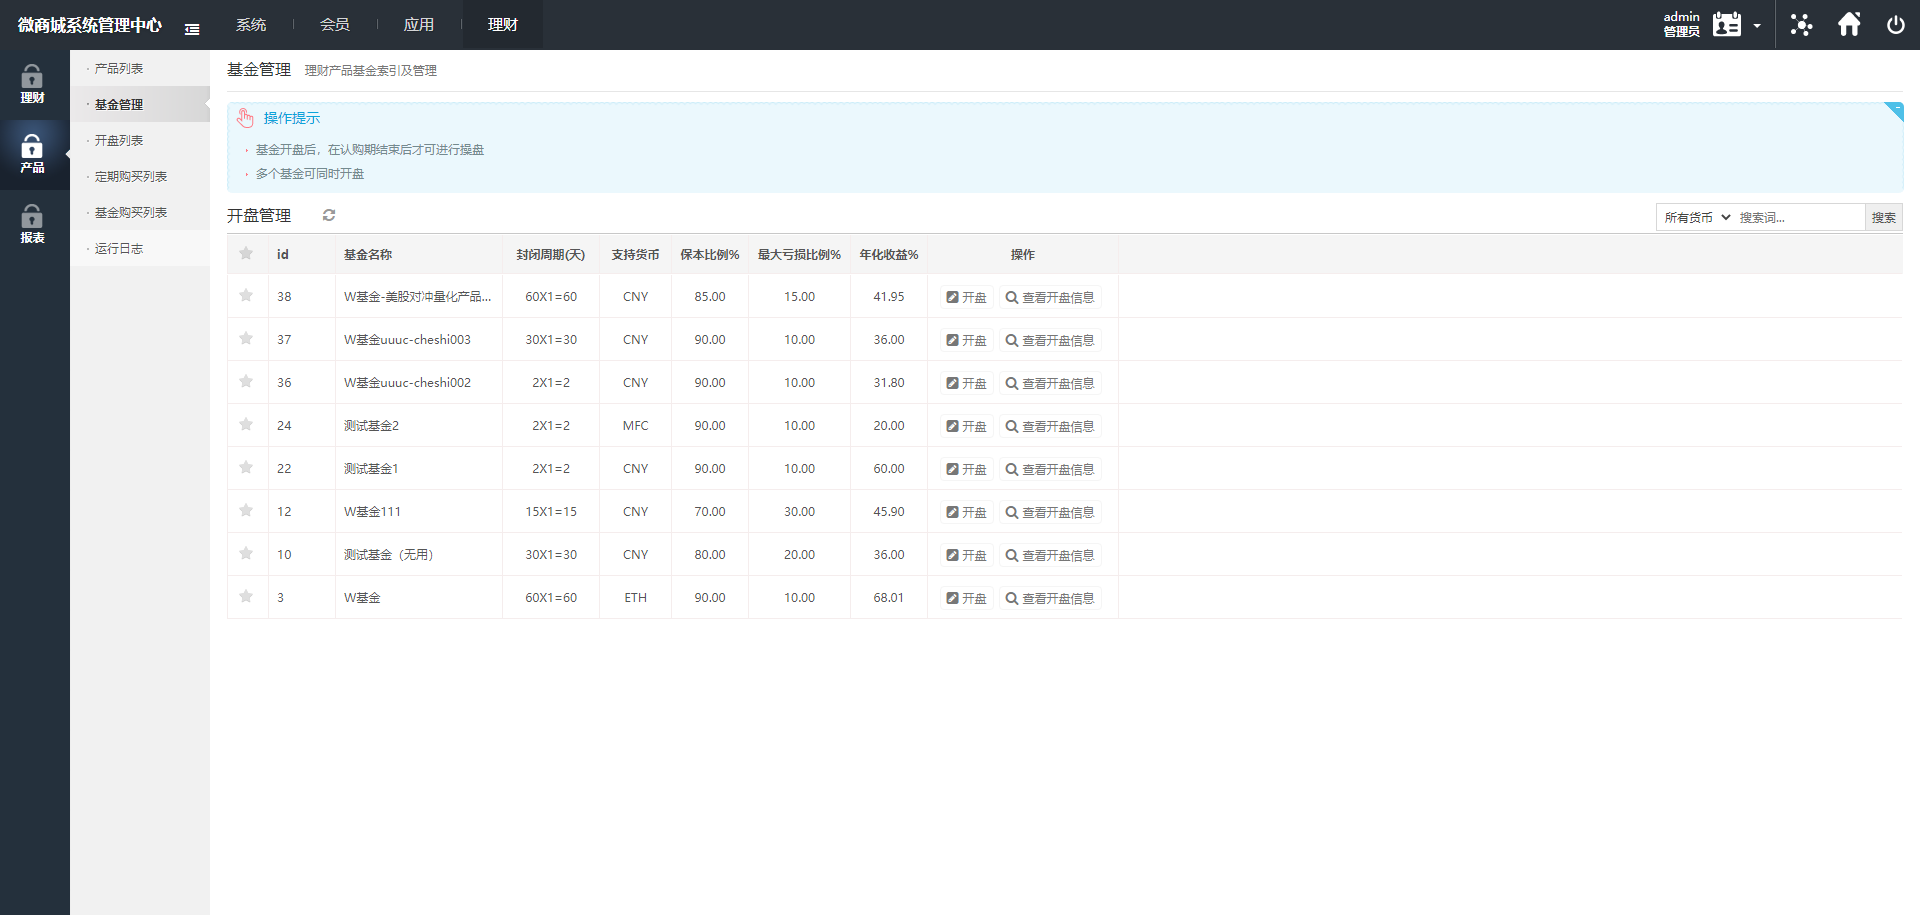Screen dimensions: 1920x915
Task: Open 开盘列表 in the side menu
Action: pyautogui.click(x=119, y=141)
